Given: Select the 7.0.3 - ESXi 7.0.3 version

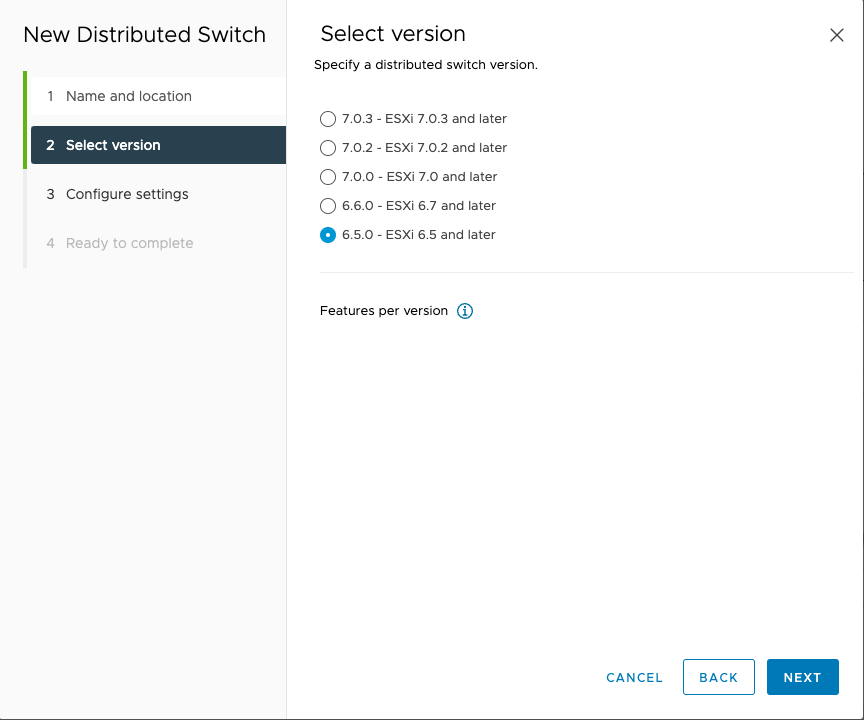Looking at the screenshot, I should (327, 118).
